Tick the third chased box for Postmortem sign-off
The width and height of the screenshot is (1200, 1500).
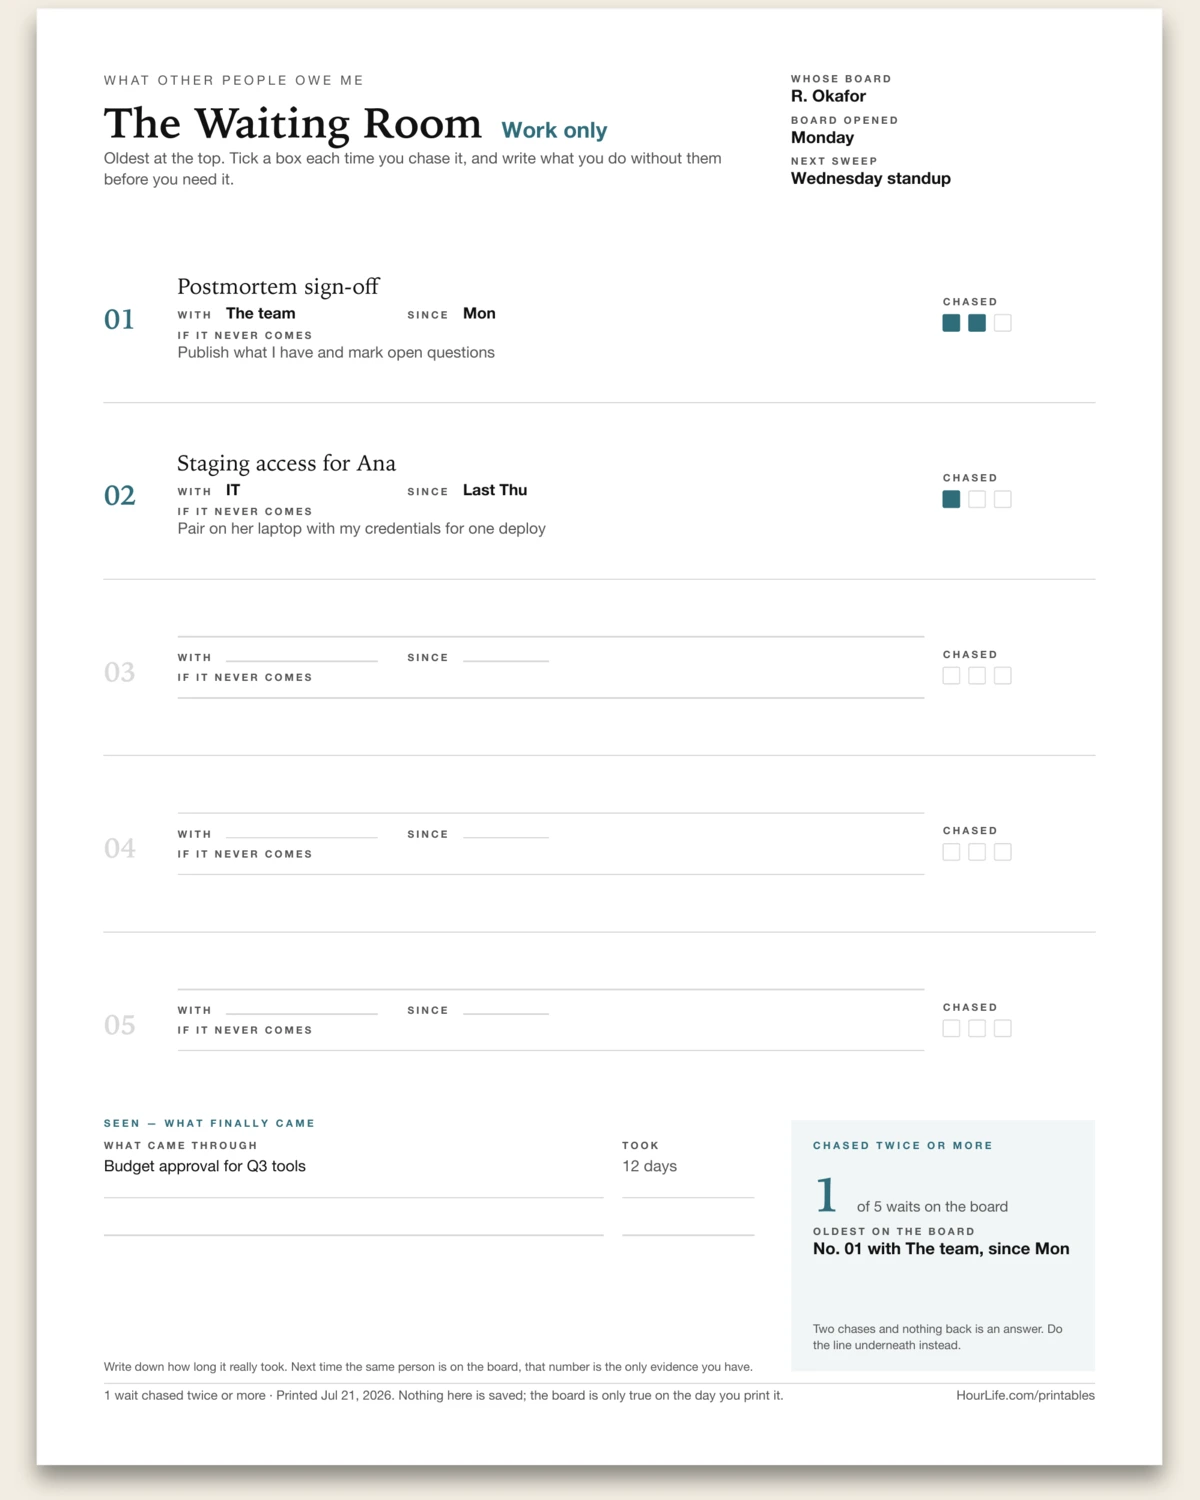click(1003, 323)
